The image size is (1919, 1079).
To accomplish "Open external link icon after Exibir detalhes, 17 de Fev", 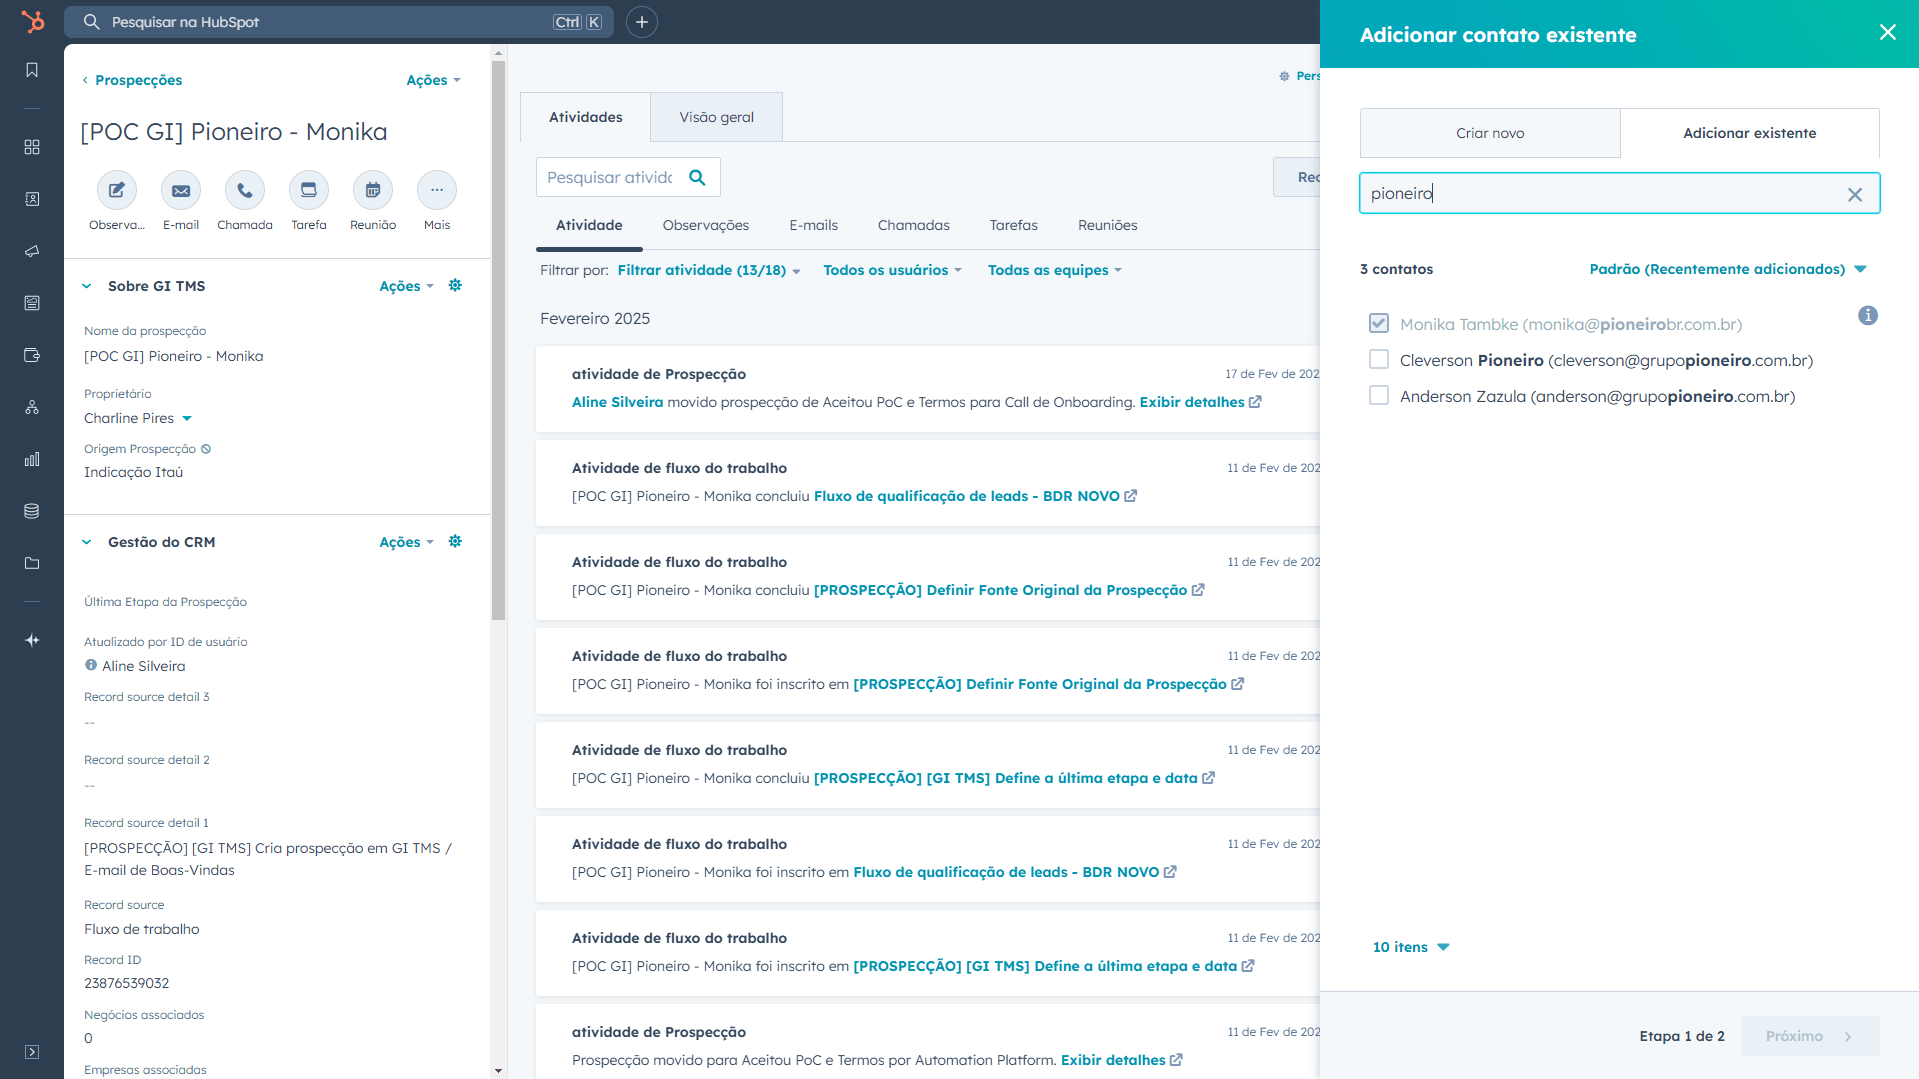I will pos(1255,402).
